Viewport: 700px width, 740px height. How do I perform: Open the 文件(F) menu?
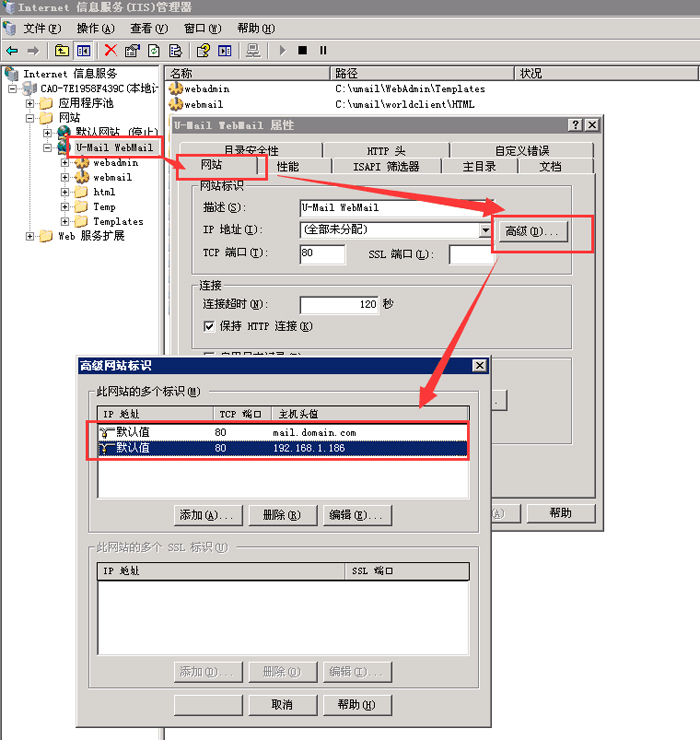click(x=42, y=28)
